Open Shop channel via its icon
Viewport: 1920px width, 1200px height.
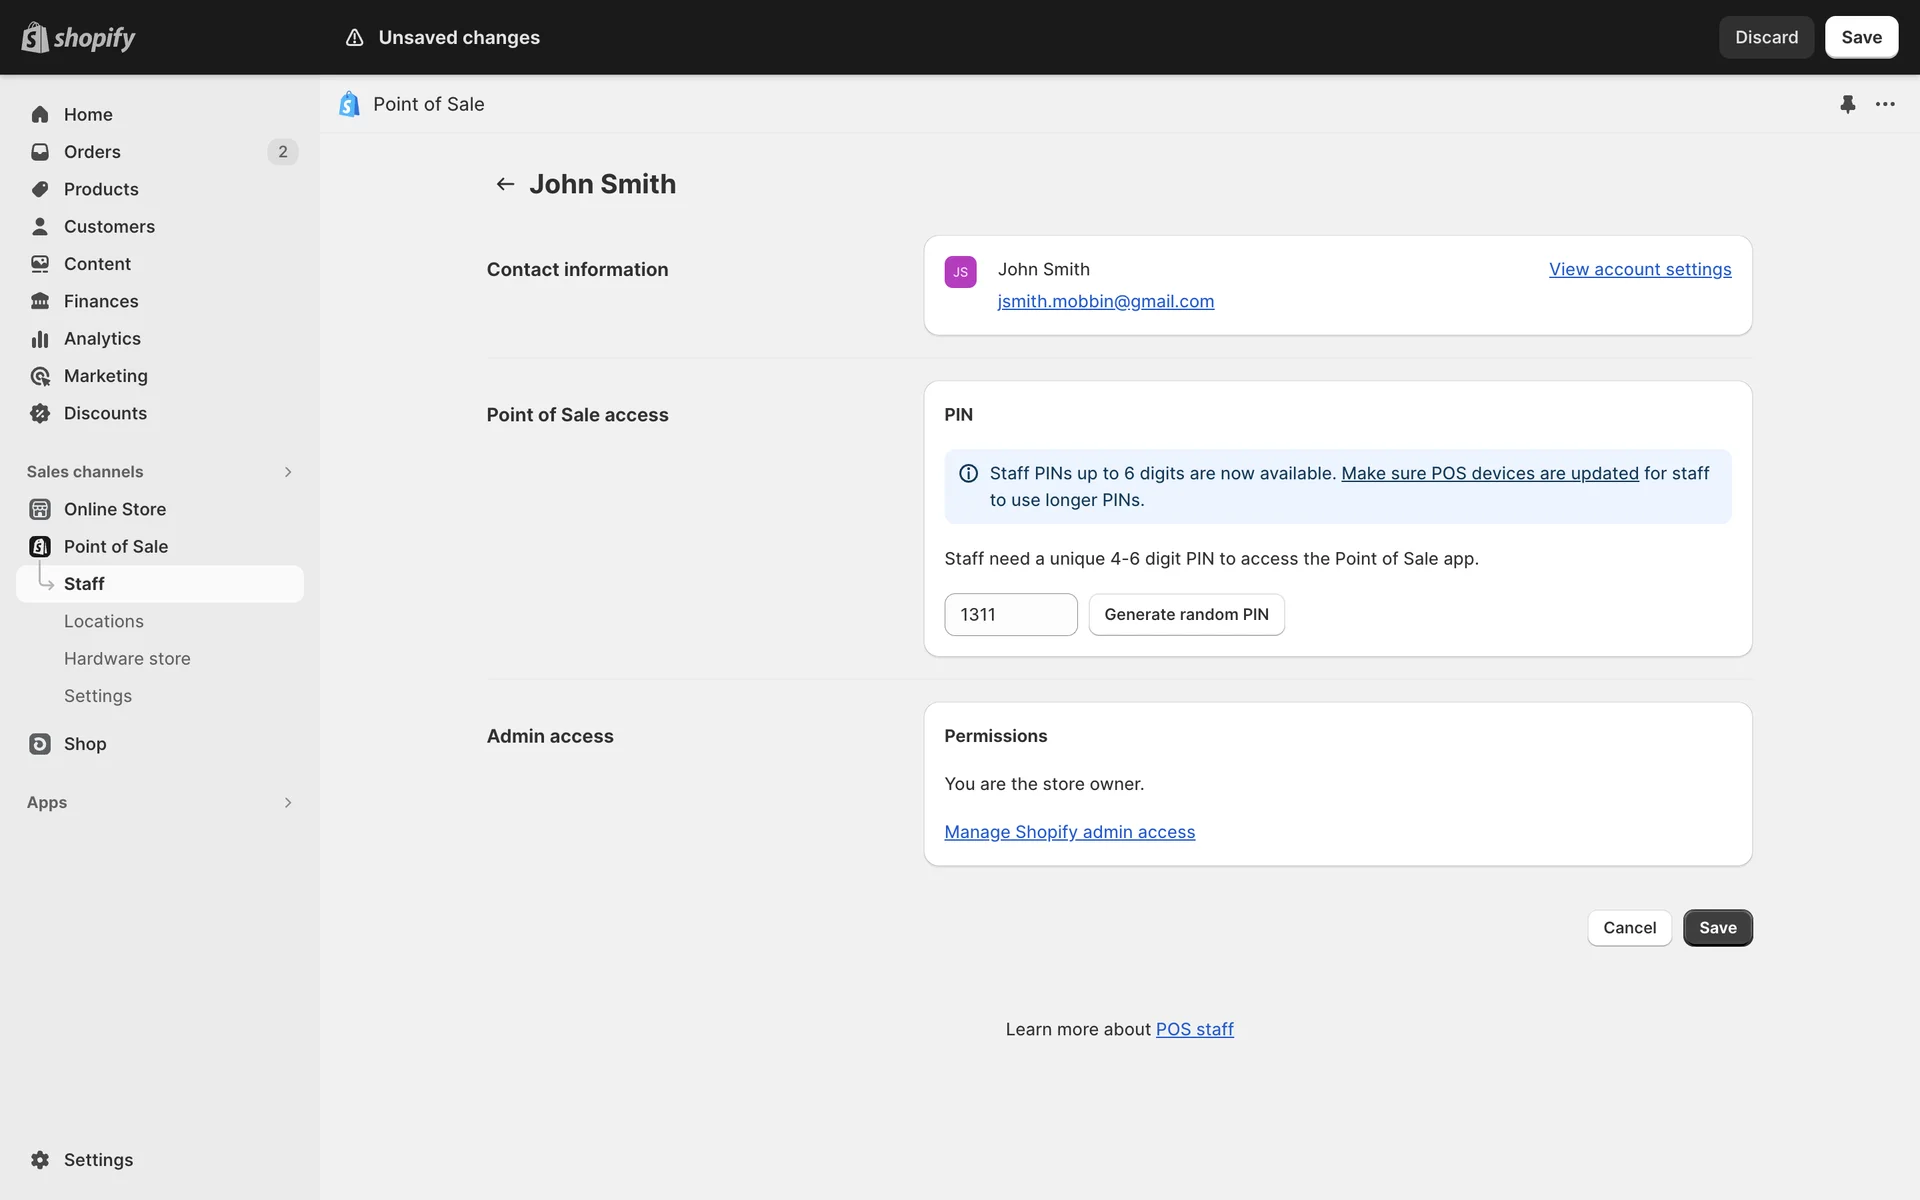pos(40,744)
